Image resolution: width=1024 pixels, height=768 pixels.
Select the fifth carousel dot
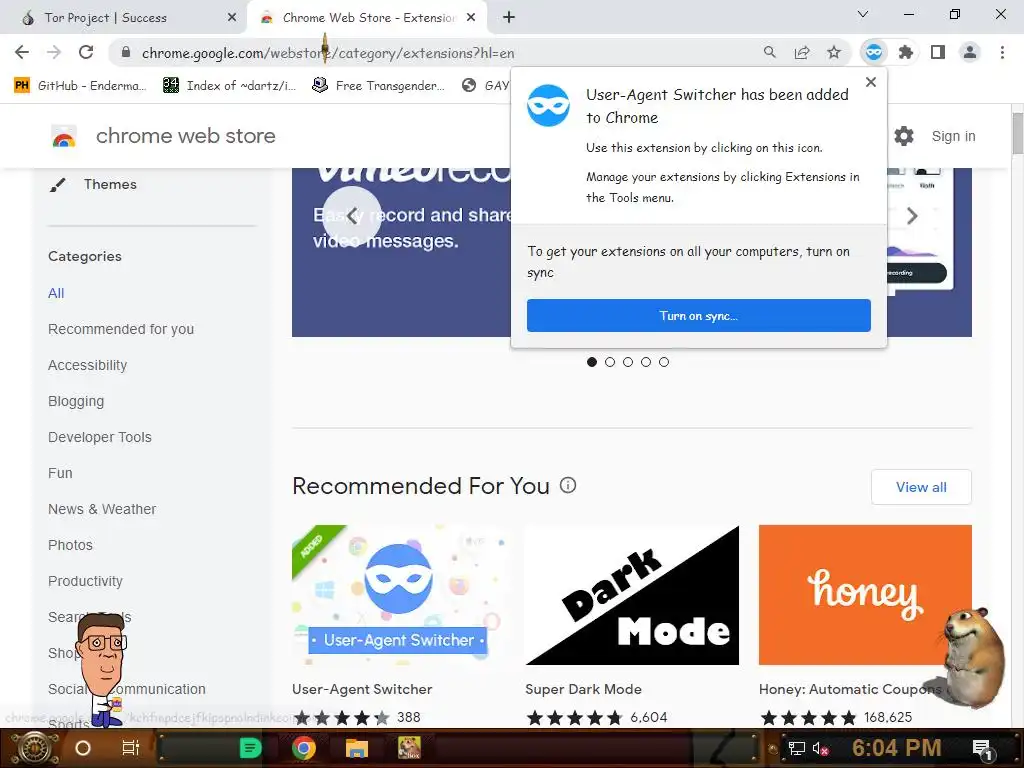coord(664,362)
